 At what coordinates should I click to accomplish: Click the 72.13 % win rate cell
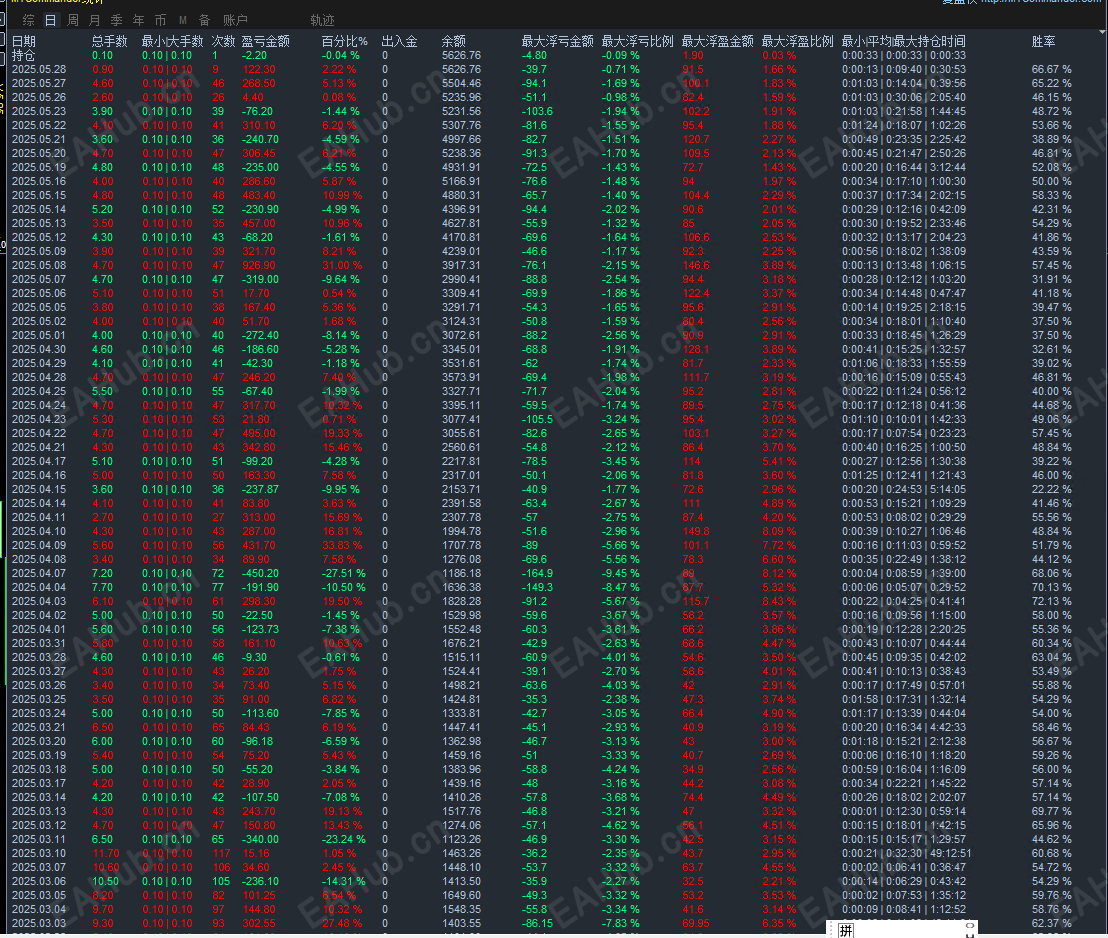tap(1051, 602)
